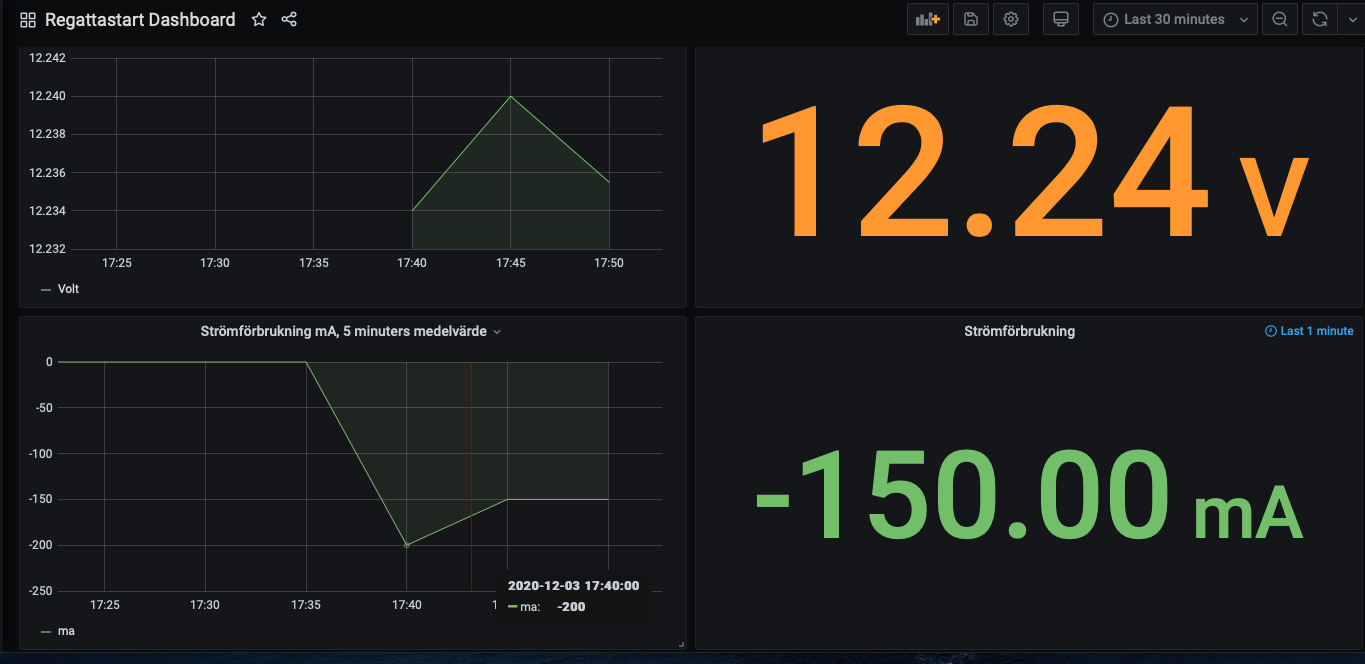This screenshot has height=664, width=1365.
Task: Refresh the dashboard data
Action: [x=1319, y=19]
